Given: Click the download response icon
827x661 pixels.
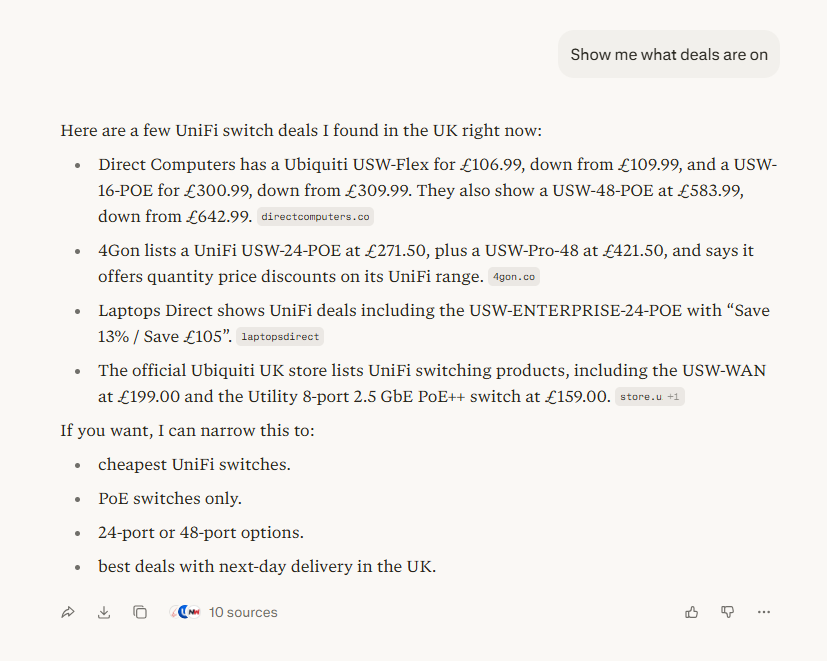Looking at the screenshot, I should (x=104, y=612).
